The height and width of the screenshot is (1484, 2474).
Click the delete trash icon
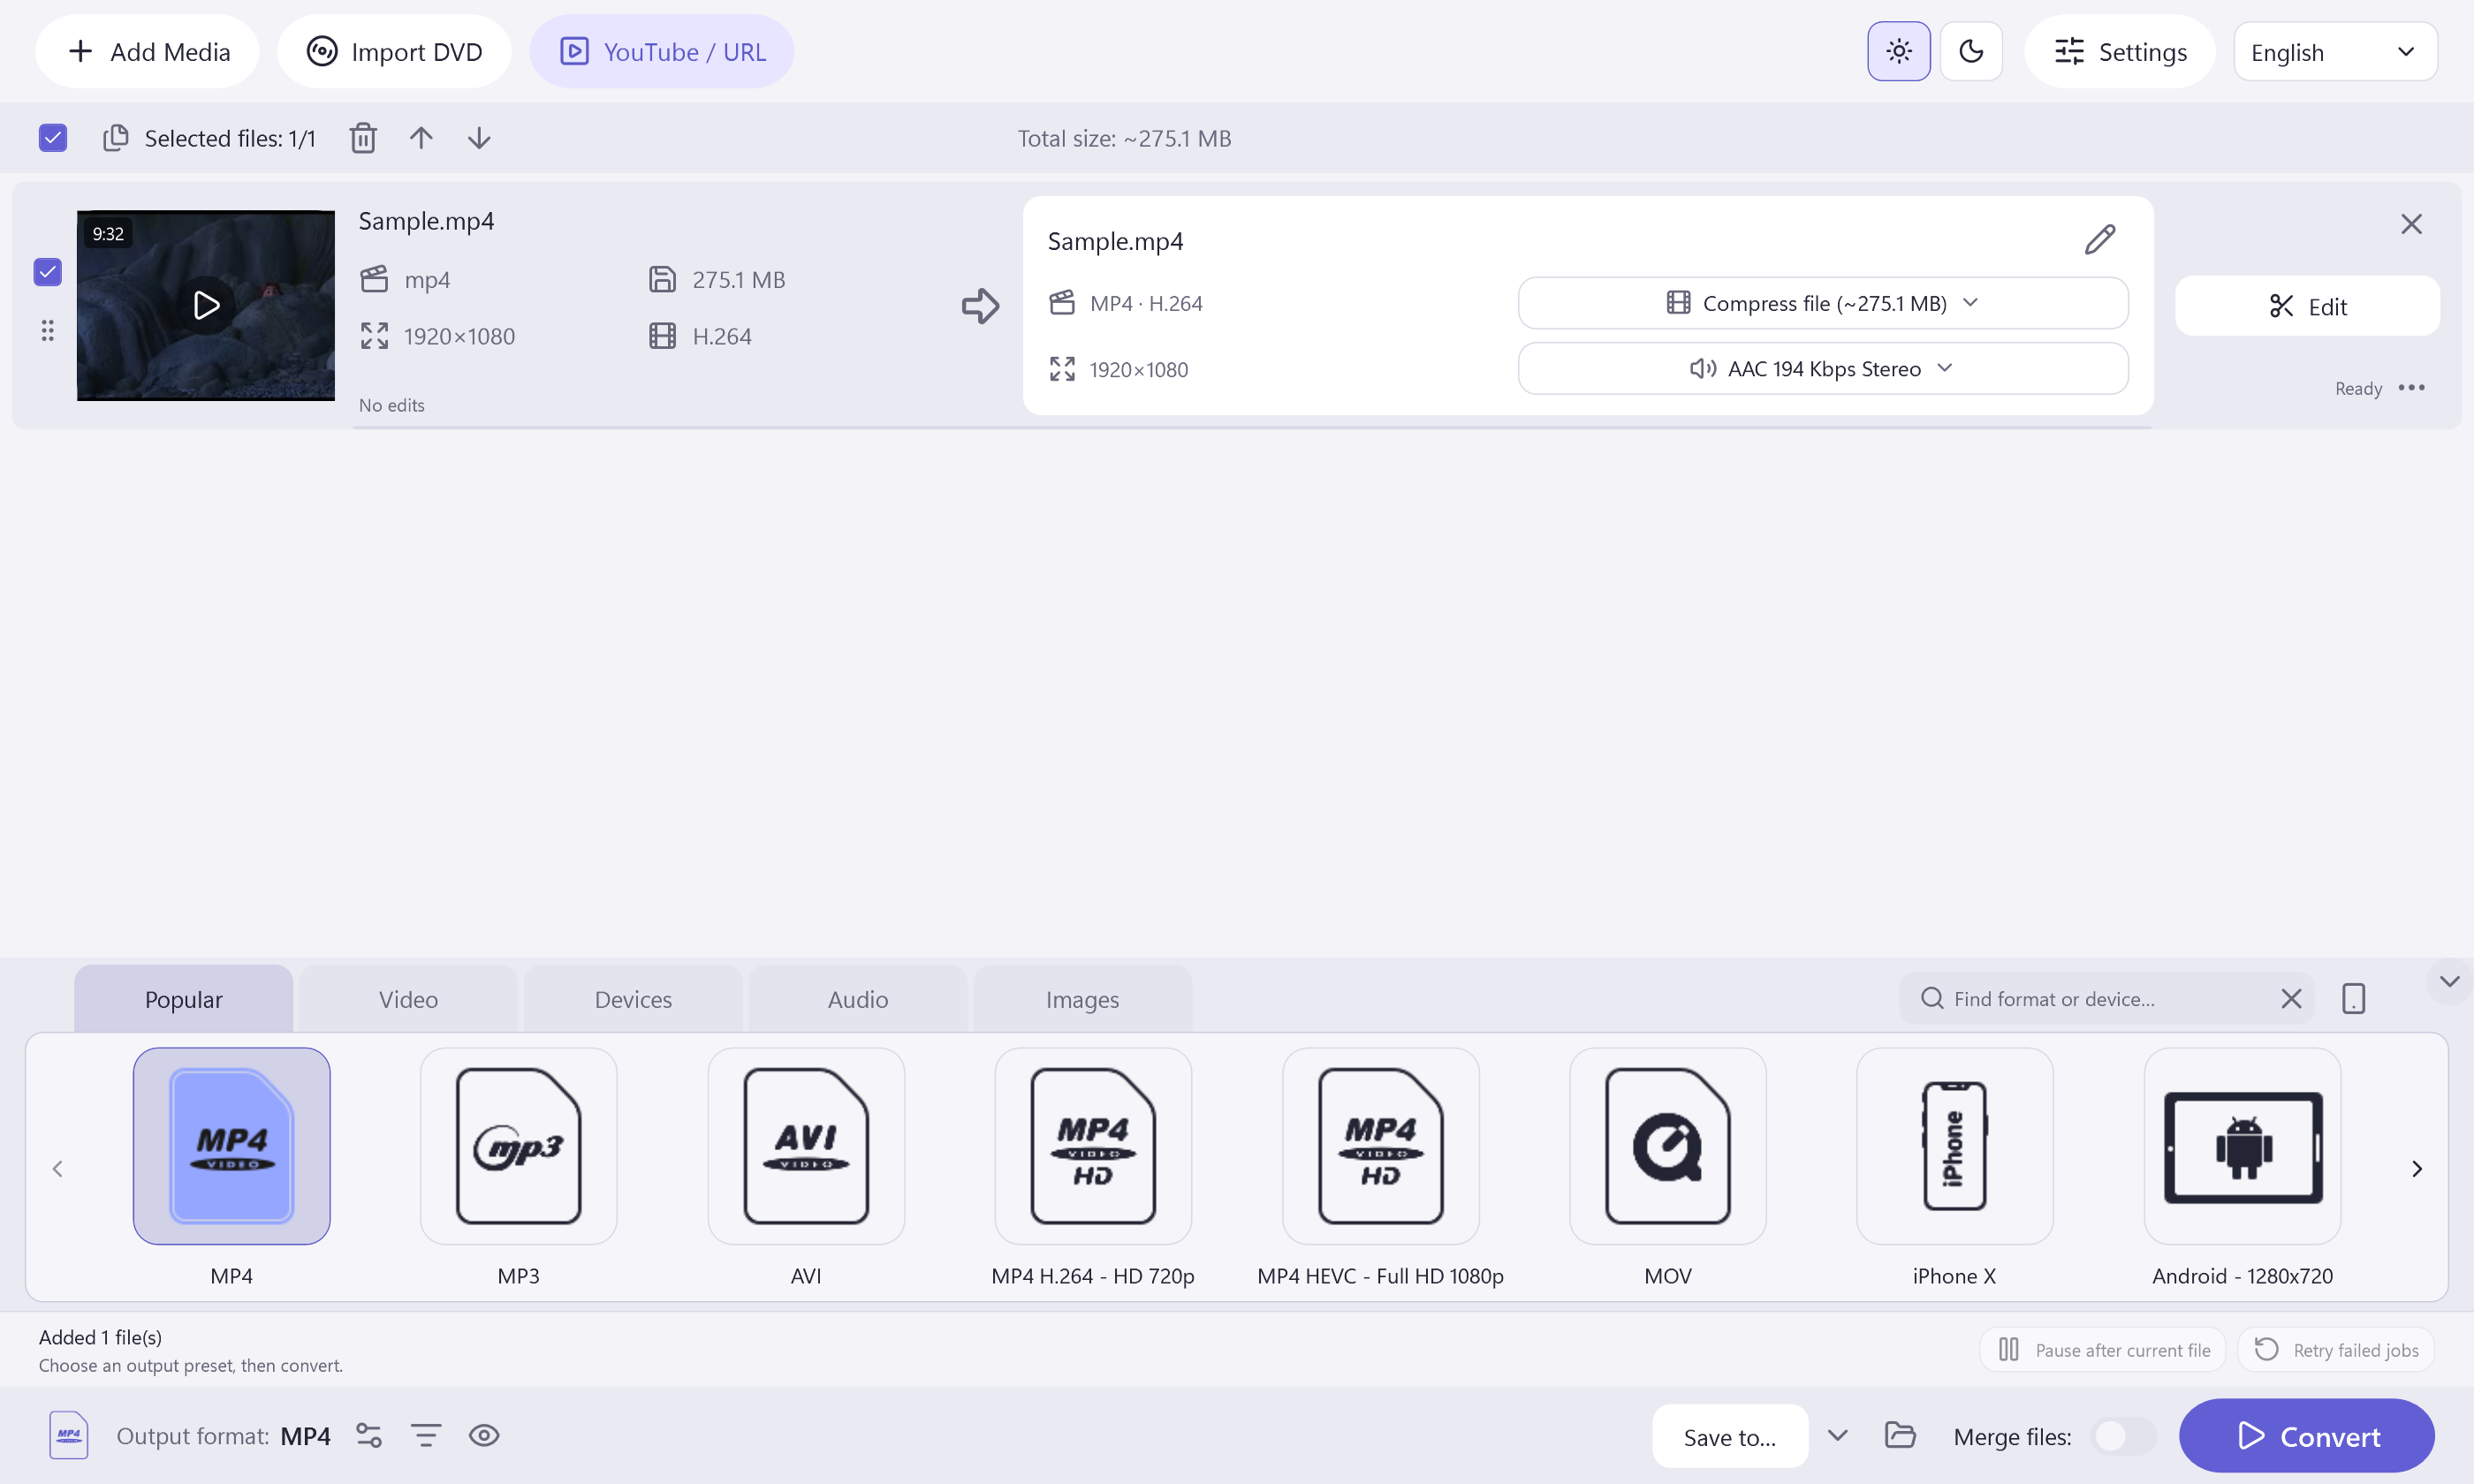coord(363,138)
